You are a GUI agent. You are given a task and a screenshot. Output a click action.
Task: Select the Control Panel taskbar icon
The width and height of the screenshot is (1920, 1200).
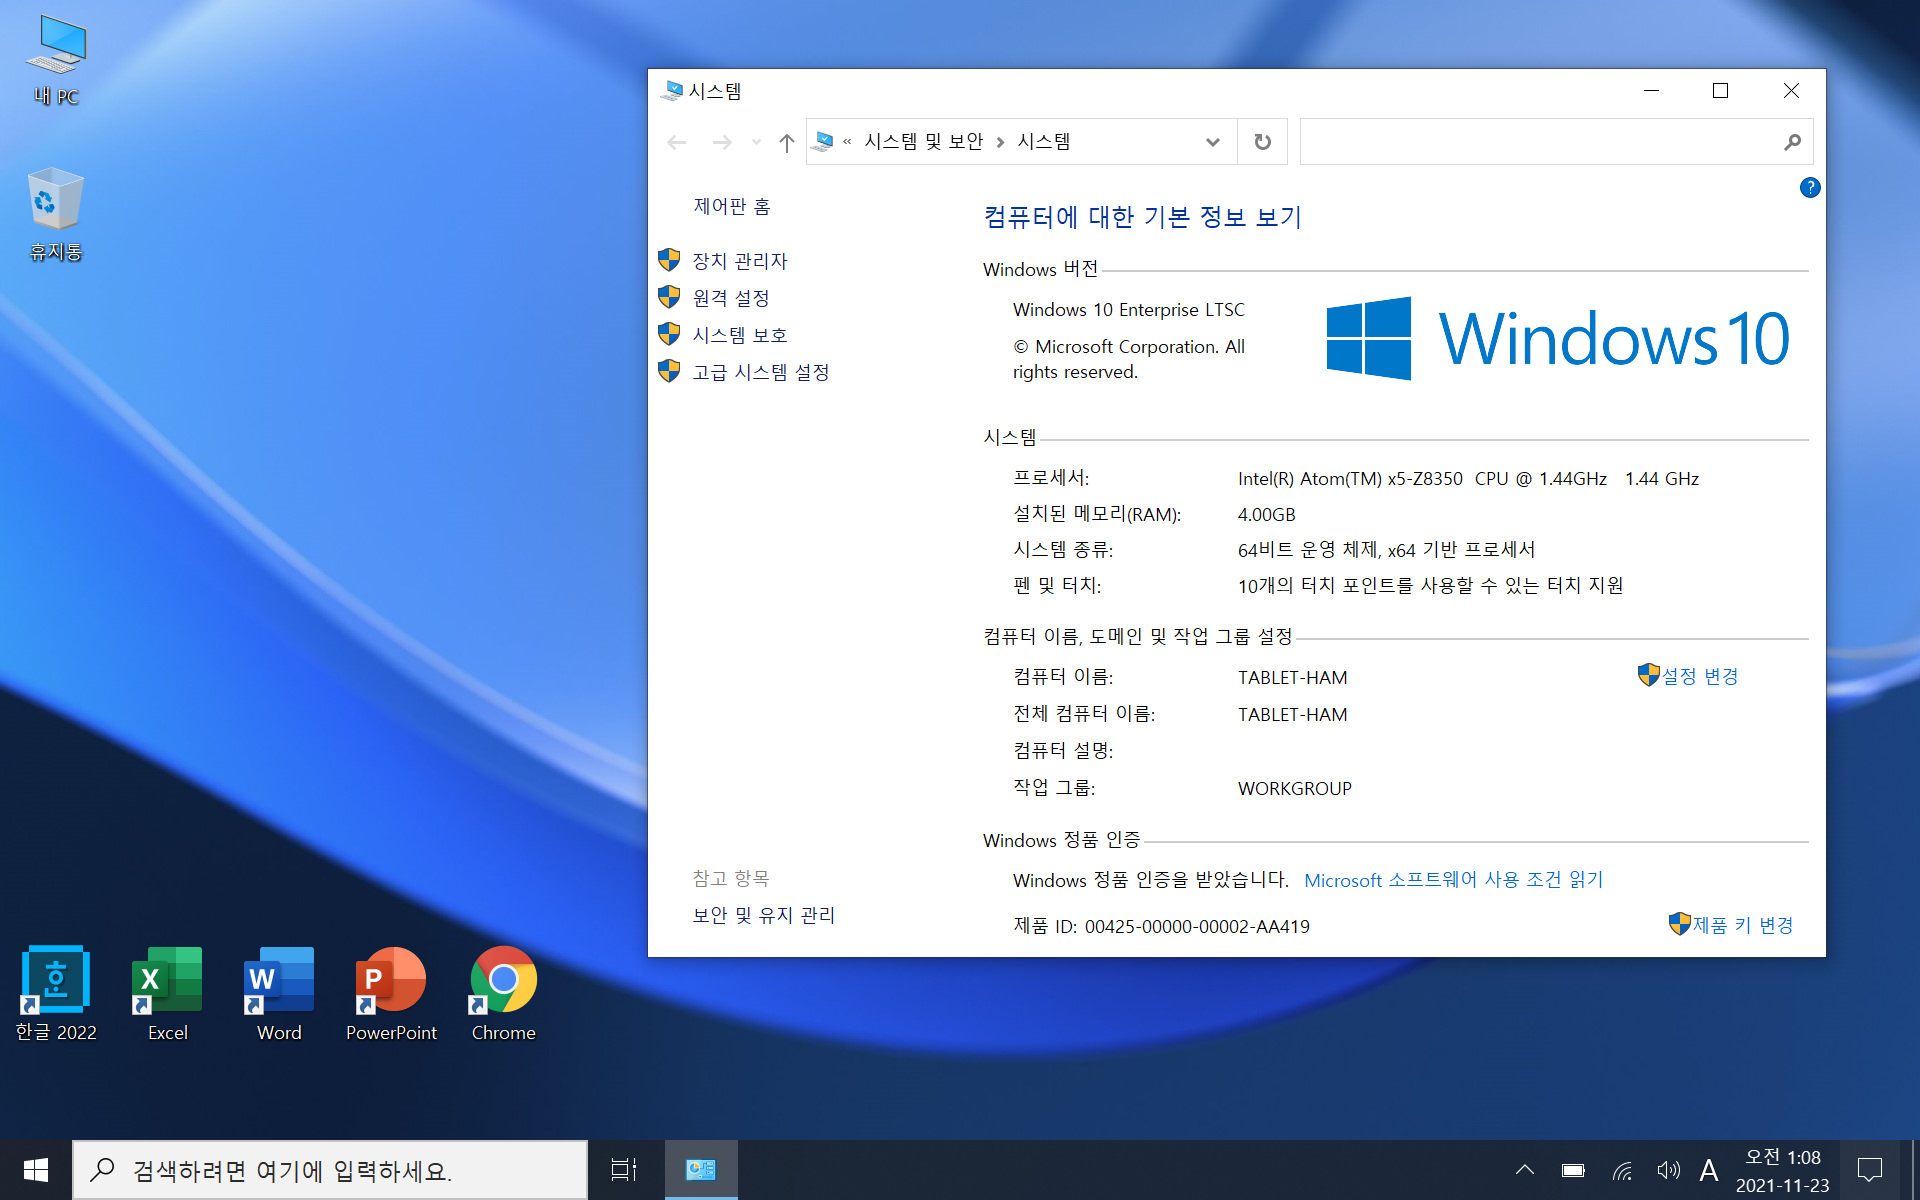701,1170
